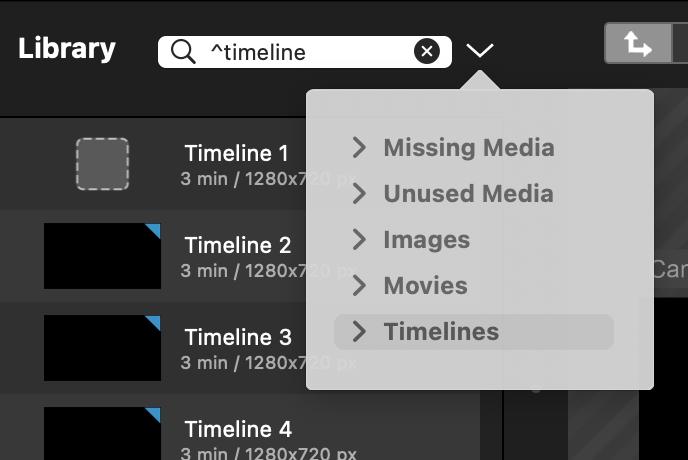Select the Unused Media filter
Screen dimensions: 688x460
point(468,194)
